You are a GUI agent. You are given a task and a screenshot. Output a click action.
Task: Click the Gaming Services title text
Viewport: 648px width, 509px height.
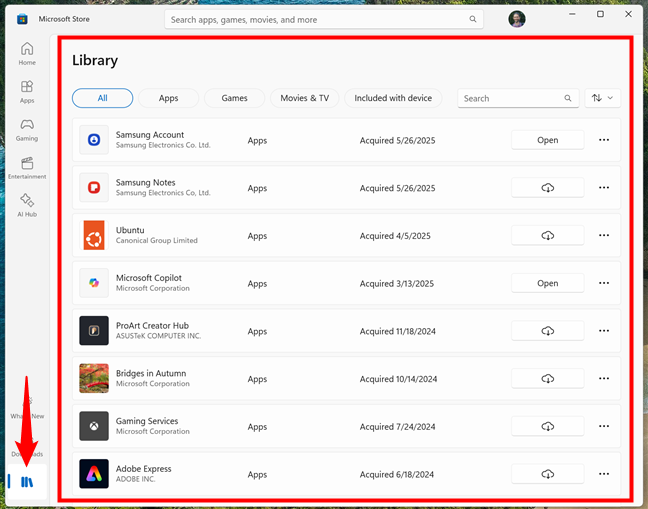pyautogui.click(x=147, y=421)
